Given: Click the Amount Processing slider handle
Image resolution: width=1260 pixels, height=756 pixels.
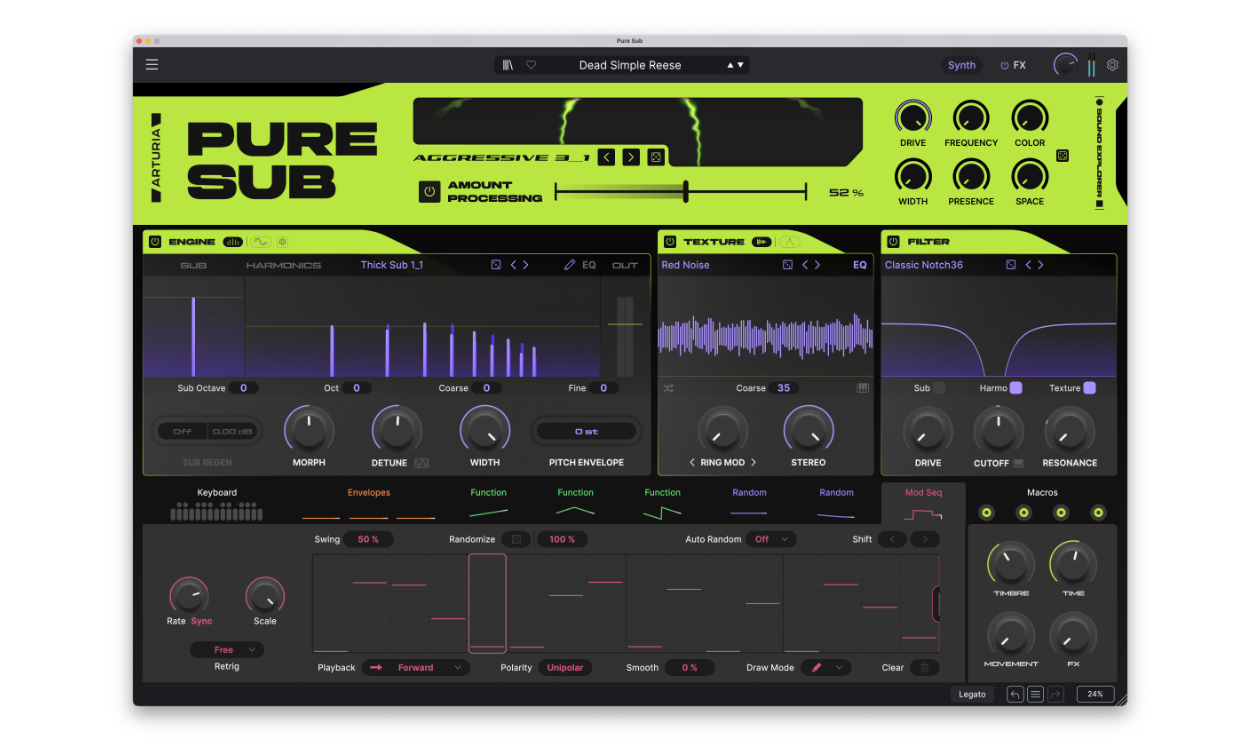Looking at the screenshot, I should coord(686,191).
